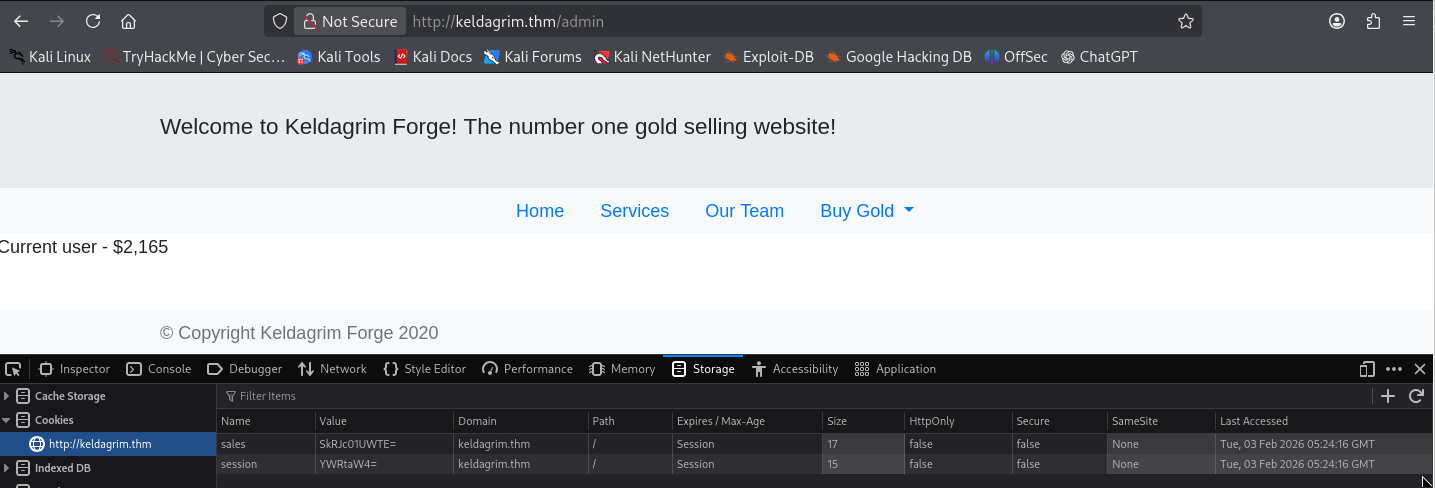1435x488 pixels.
Task: Collapse the Cookies tree node
Action: 7,420
